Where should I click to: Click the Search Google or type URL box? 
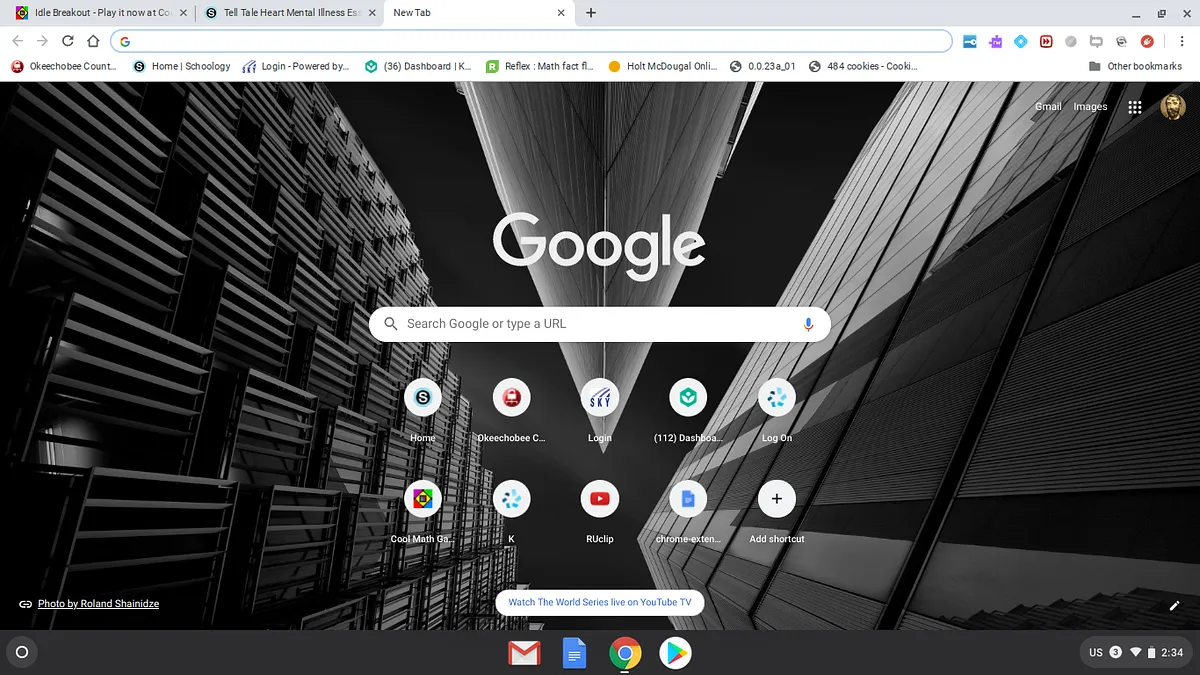tap(600, 324)
